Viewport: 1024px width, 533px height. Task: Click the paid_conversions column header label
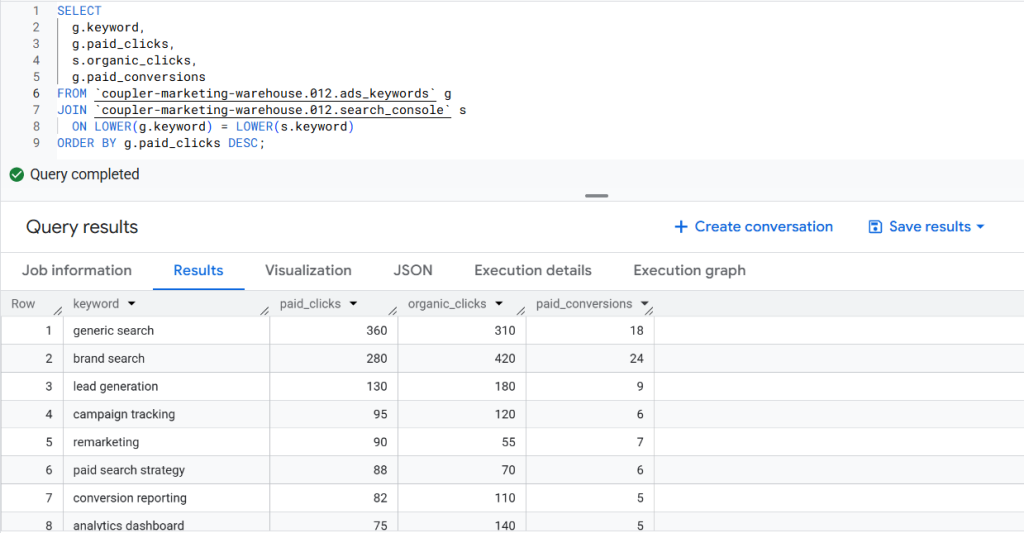[x=584, y=304]
